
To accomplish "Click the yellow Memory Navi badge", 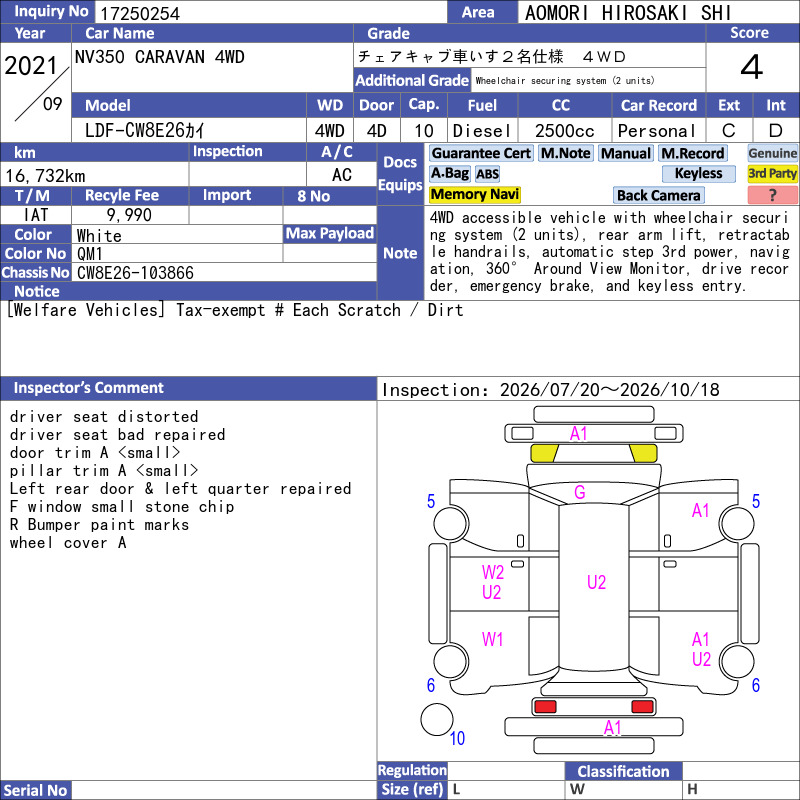I will 474,194.
